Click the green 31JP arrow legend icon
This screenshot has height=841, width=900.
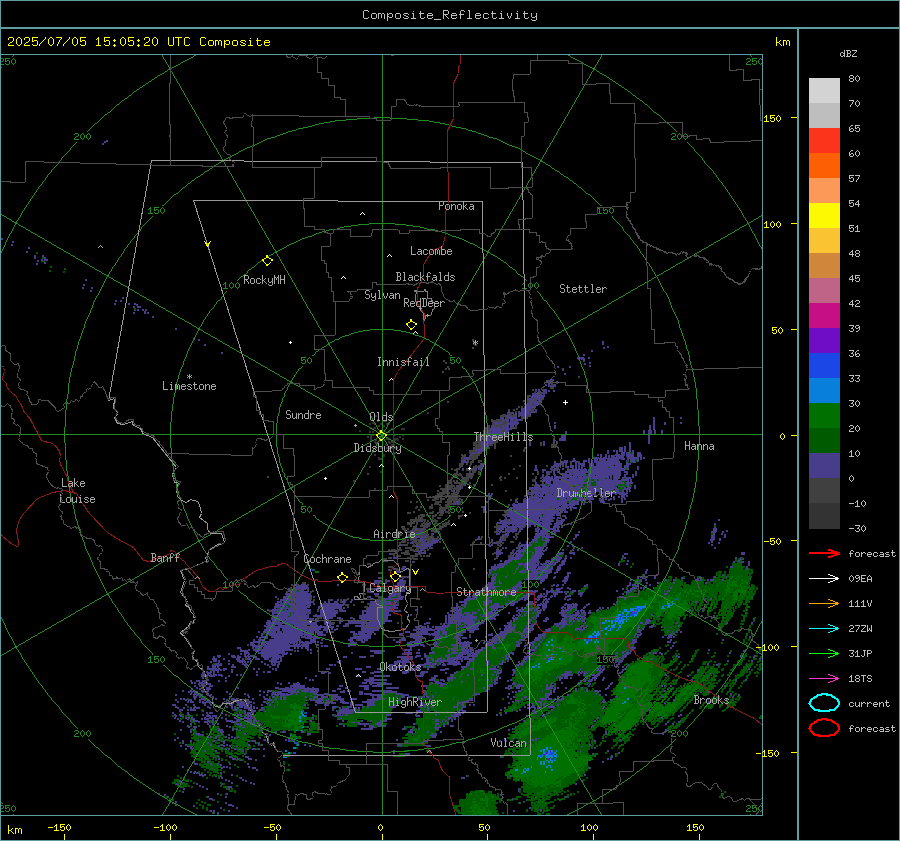pyautogui.click(x=824, y=653)
